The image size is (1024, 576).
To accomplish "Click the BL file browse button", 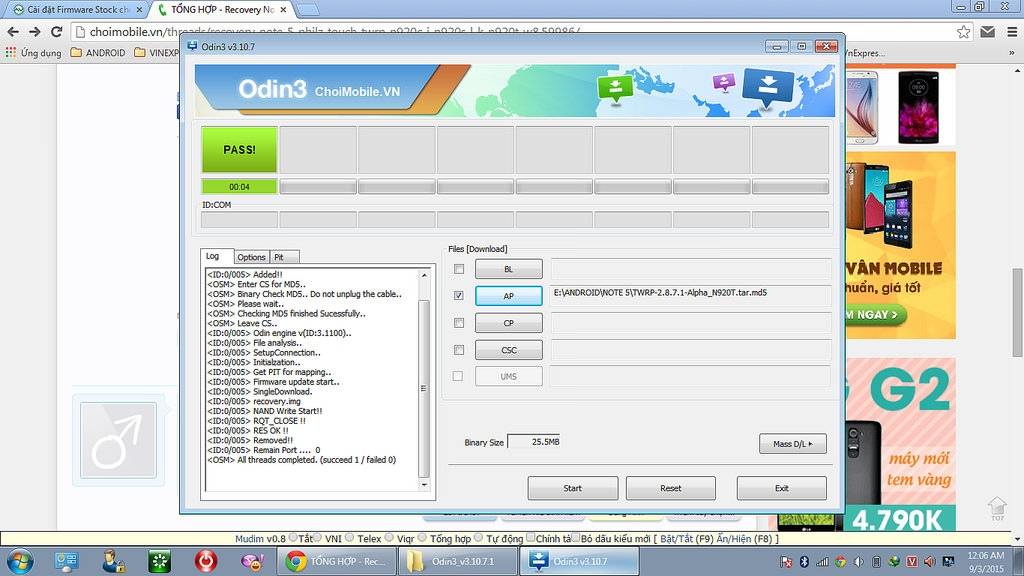I will (509, 269).
